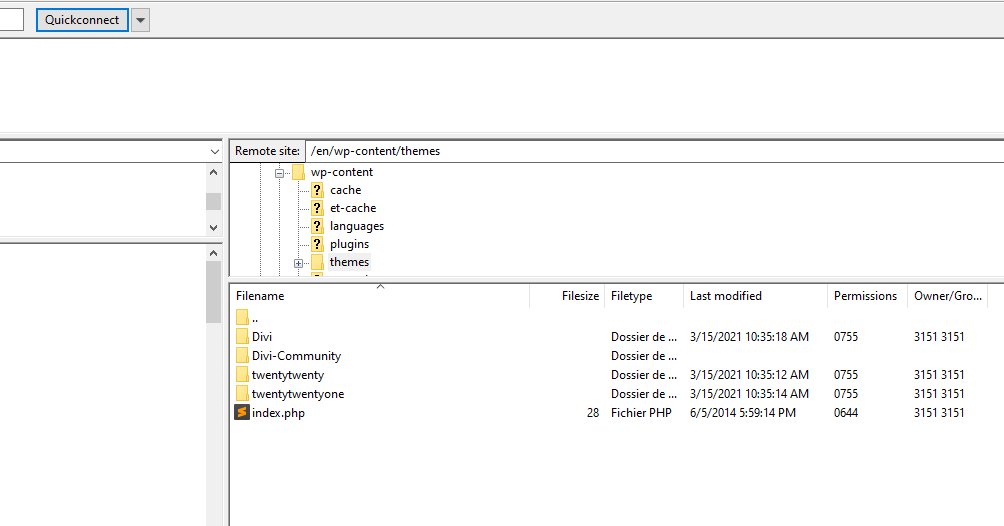Select the Divi folder icon
This screenshot has width=1004, height=526.
click(242, 337)
